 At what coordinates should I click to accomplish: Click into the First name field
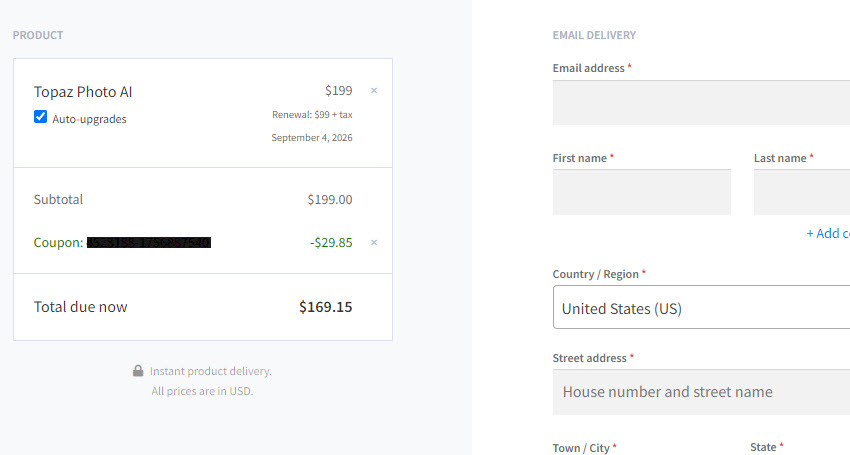coord(642,192)
